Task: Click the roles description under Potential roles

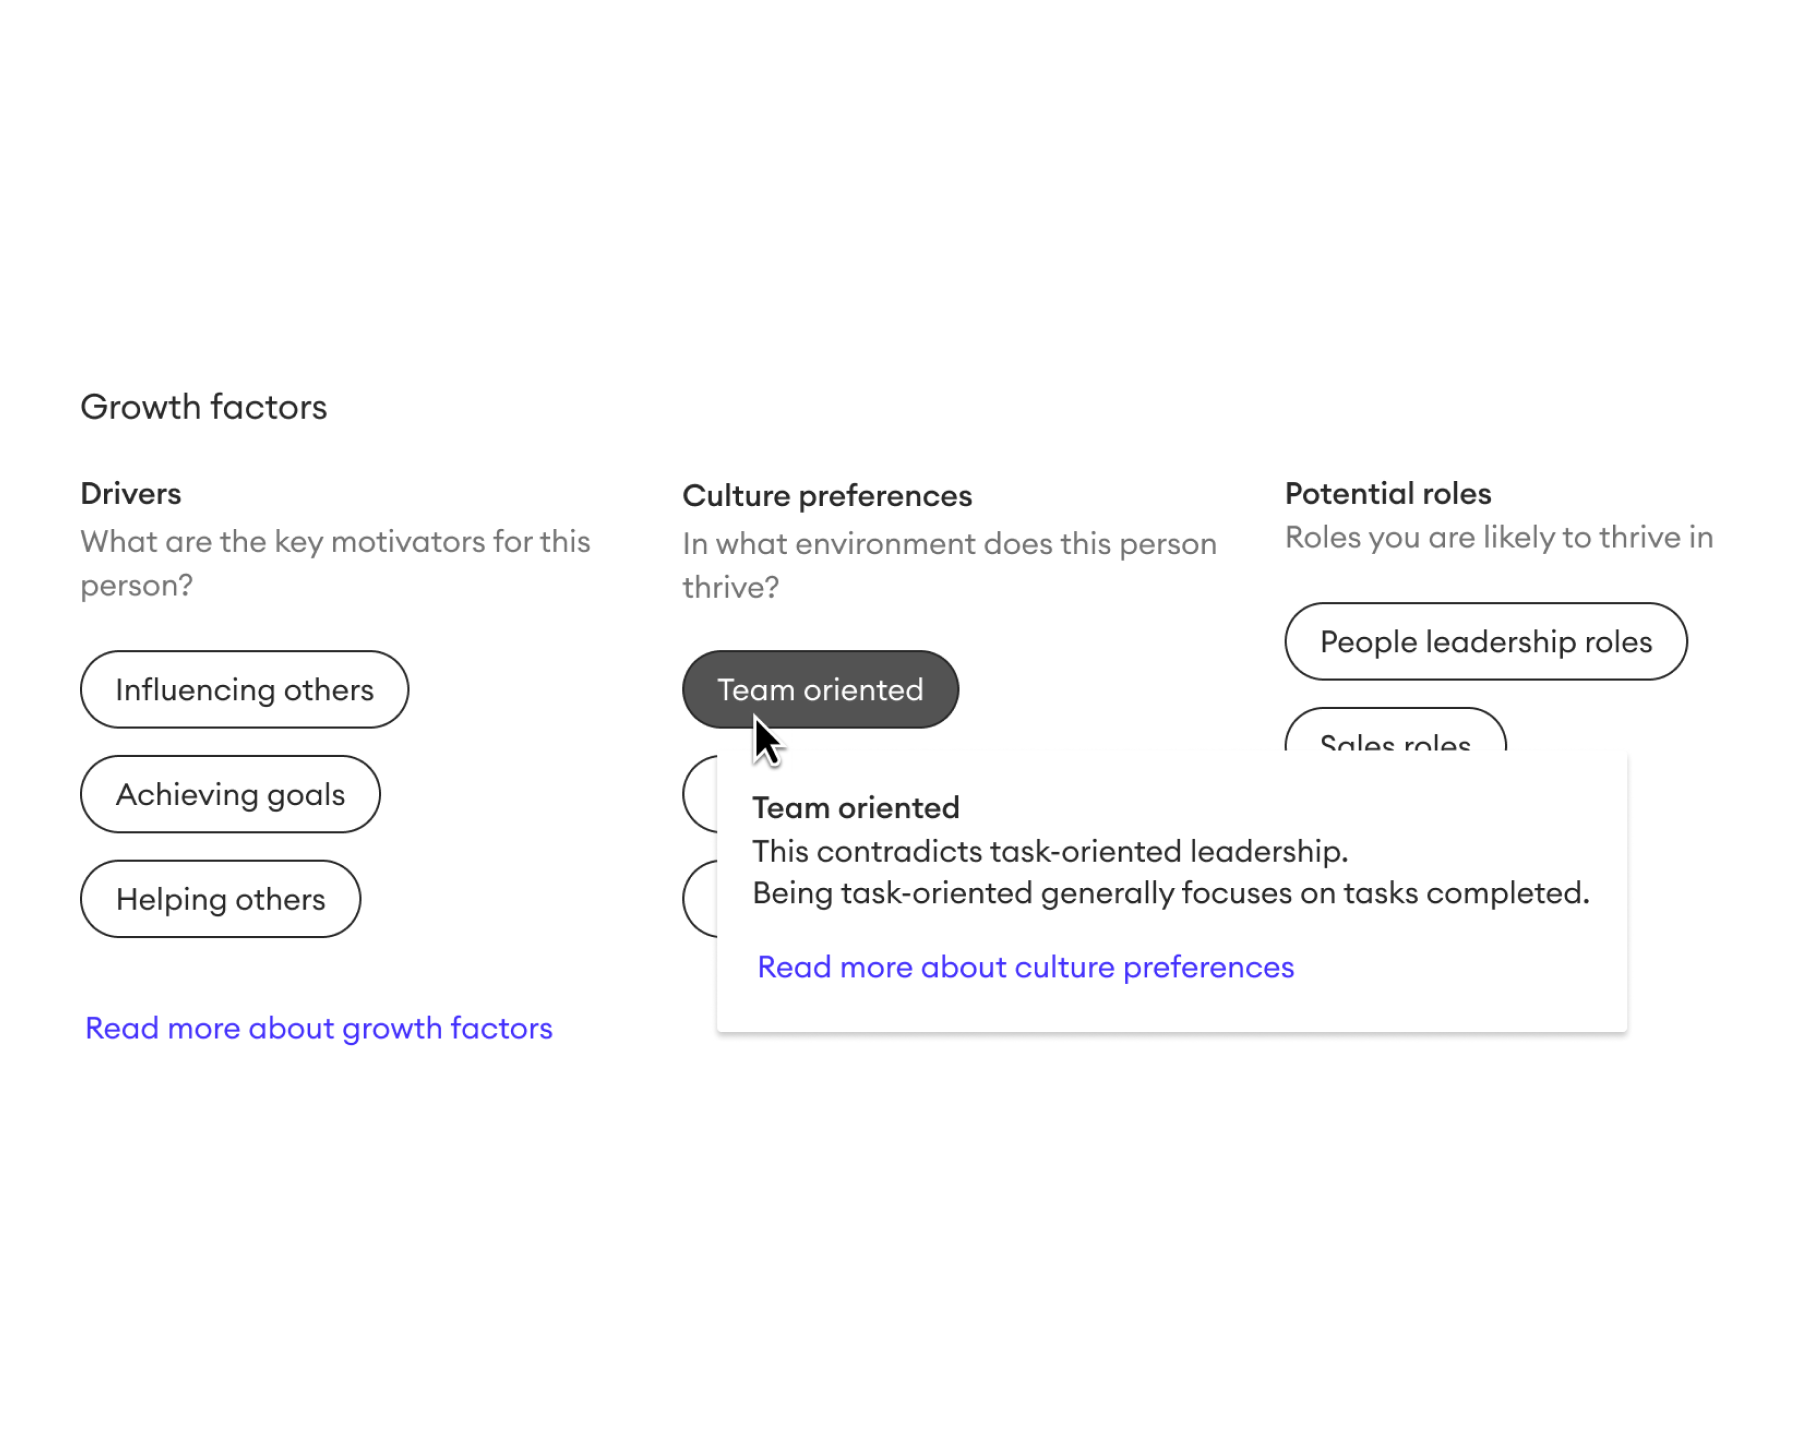Action: pos(1498,537)
